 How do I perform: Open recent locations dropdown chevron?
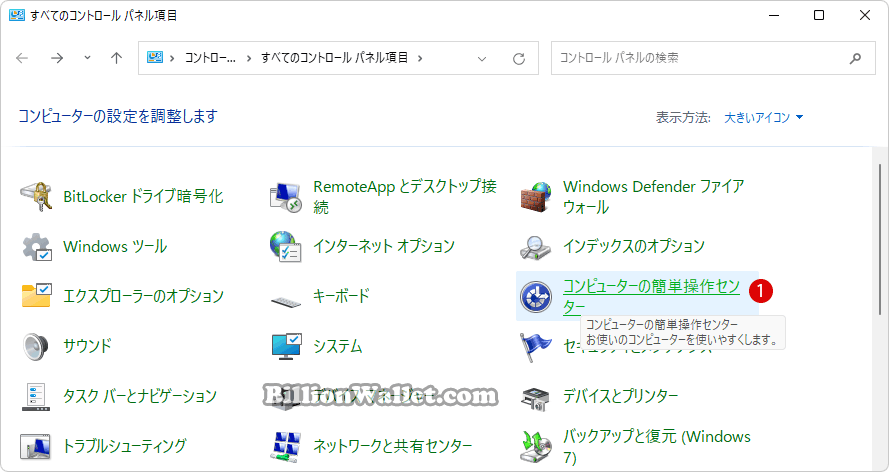coord(87,58)
